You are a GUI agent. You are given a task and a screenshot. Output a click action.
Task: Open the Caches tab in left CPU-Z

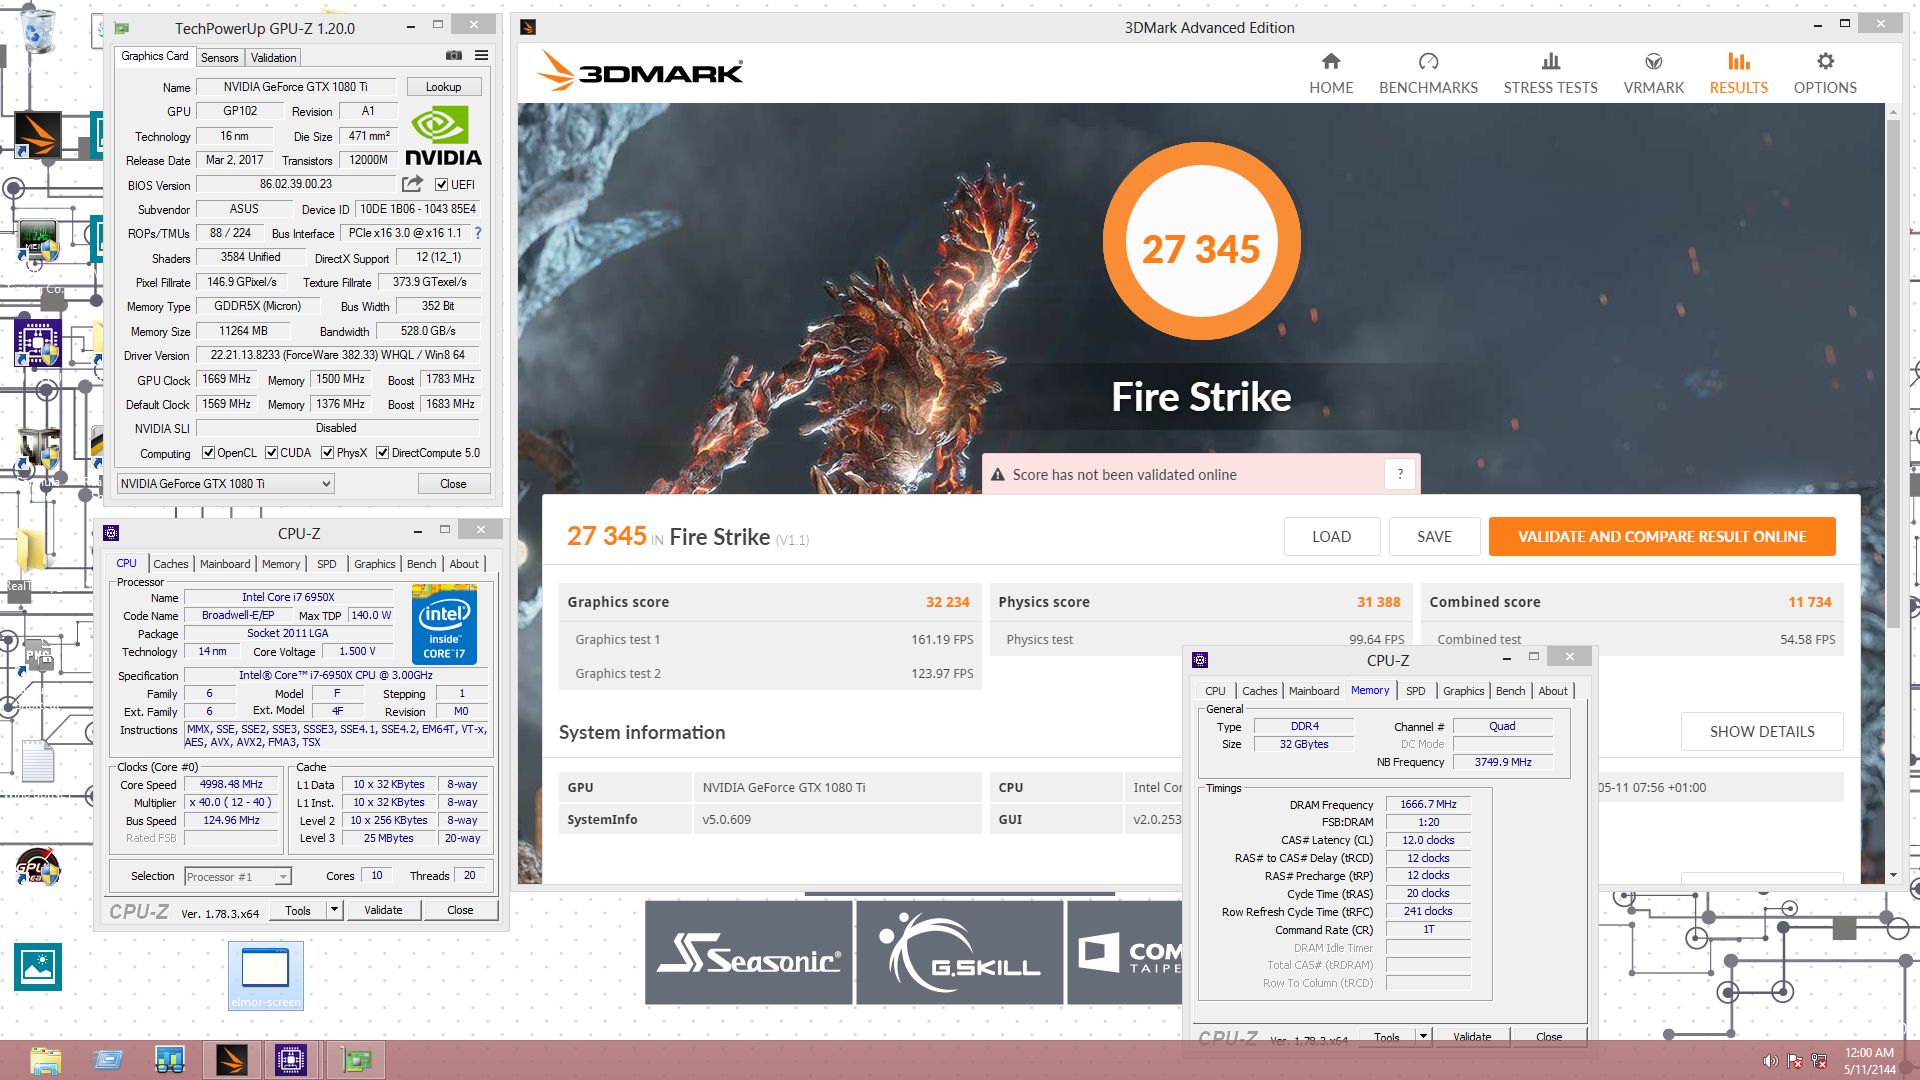(x=170, y=564)
